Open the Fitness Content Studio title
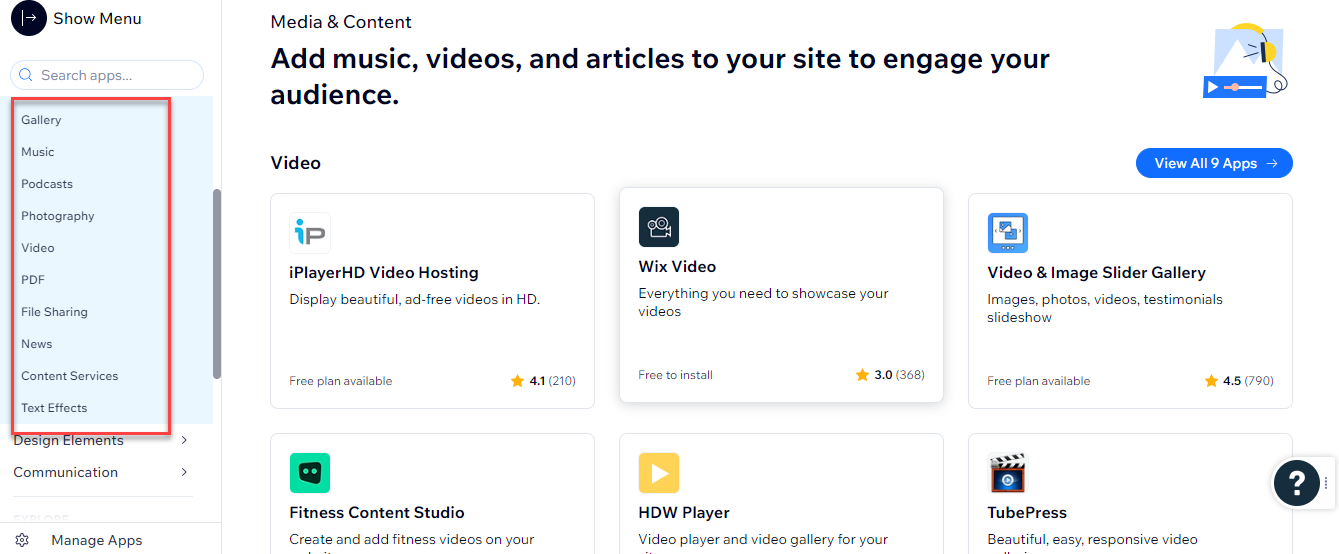This screenshot has height=554, width=1339. (377, 513)
